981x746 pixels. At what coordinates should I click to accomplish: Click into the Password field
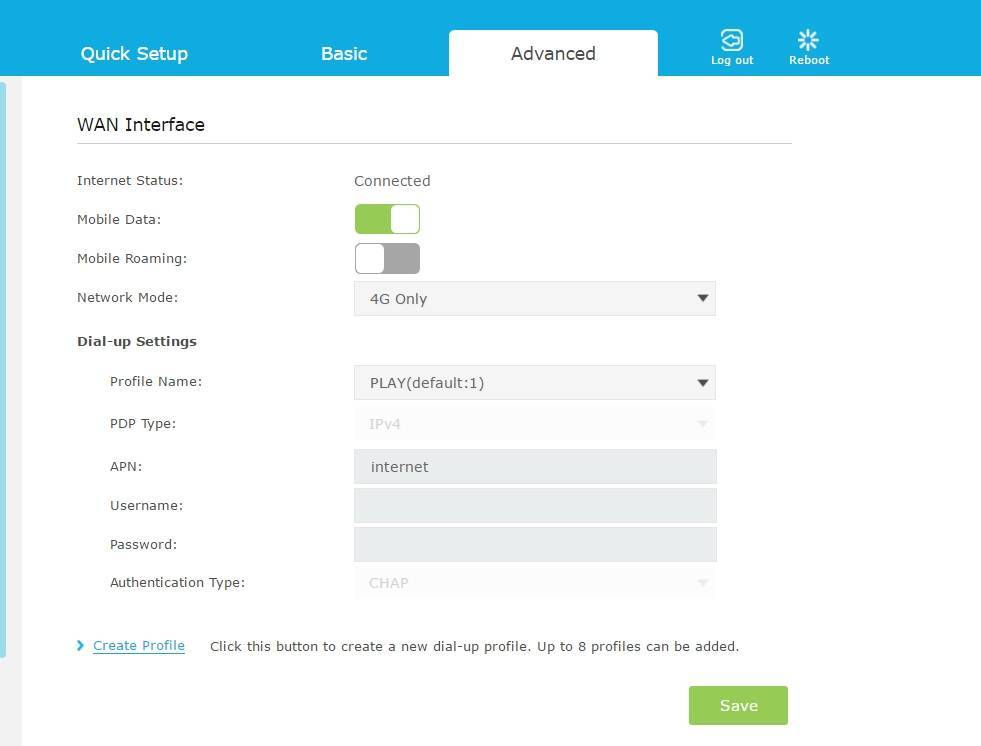tap(535, 545)
